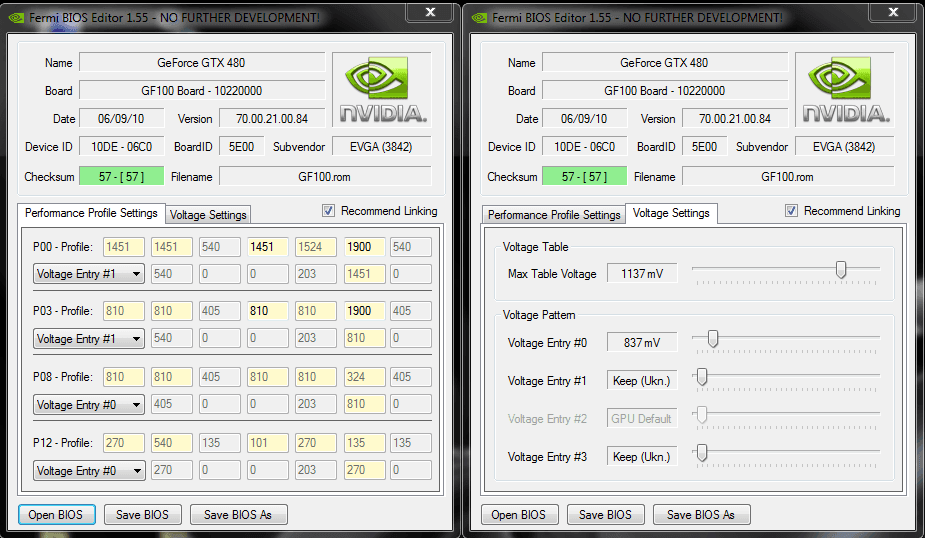
Task: Click Save BIOS in the left window
Action: (142, 514)
